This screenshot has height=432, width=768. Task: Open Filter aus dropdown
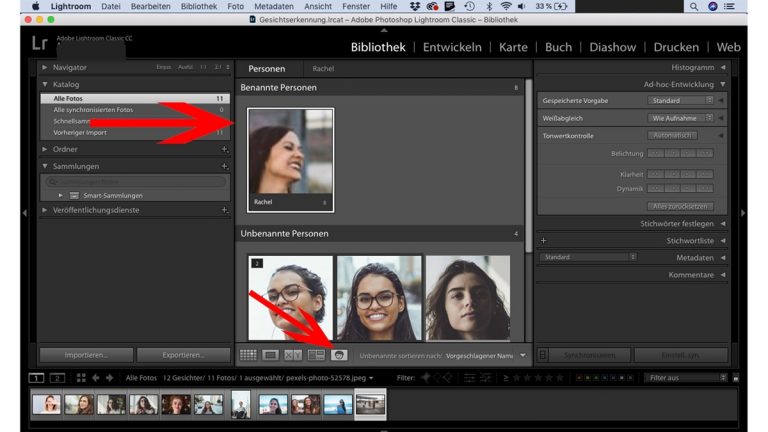click(x=686, y=378)
